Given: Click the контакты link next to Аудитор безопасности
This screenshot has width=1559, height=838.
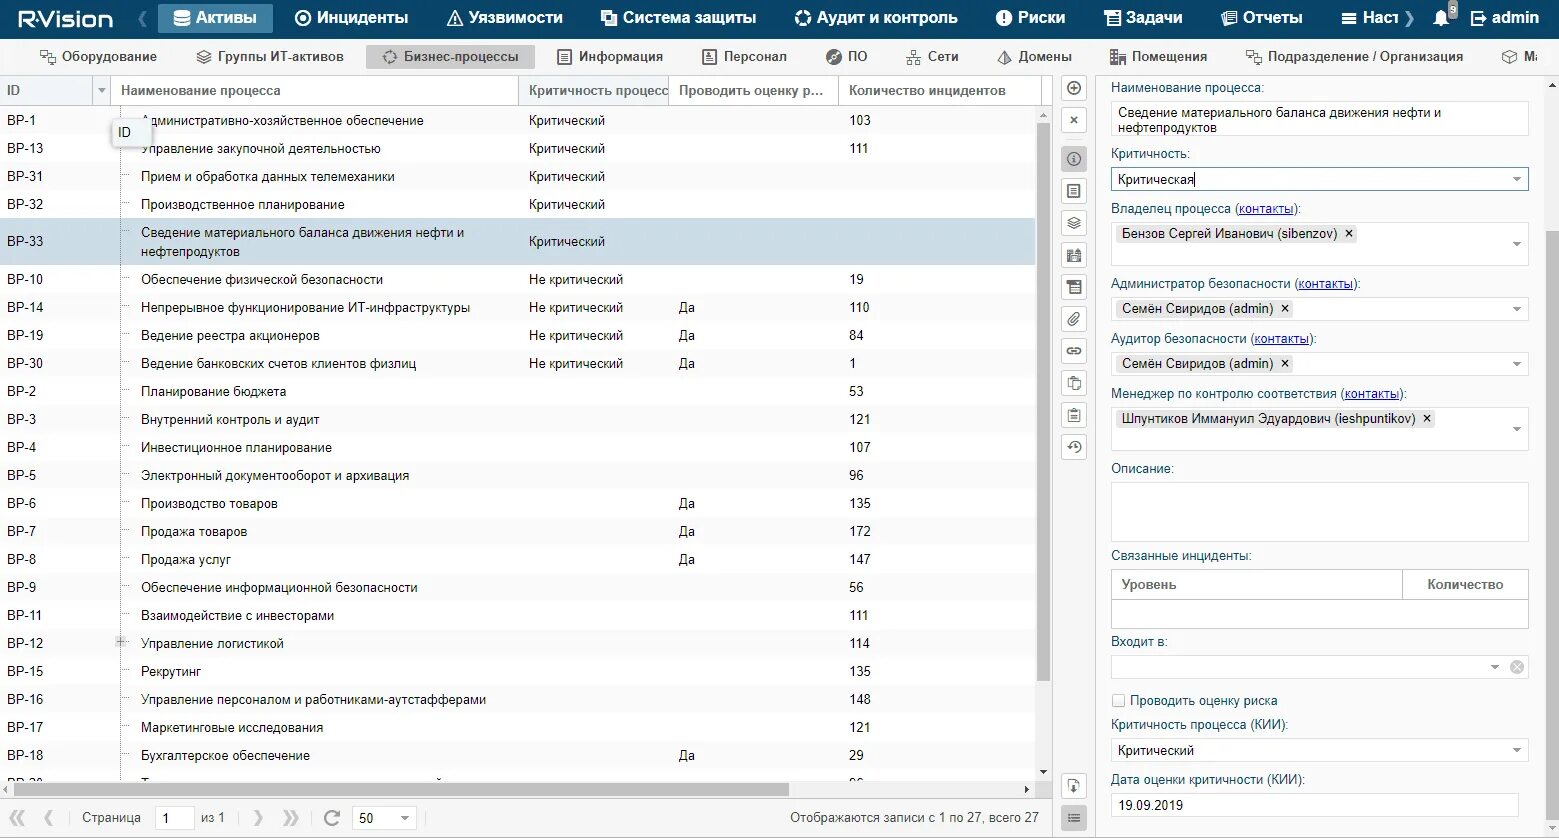Looking at the screenshot, I should (x=1281, y=339).
